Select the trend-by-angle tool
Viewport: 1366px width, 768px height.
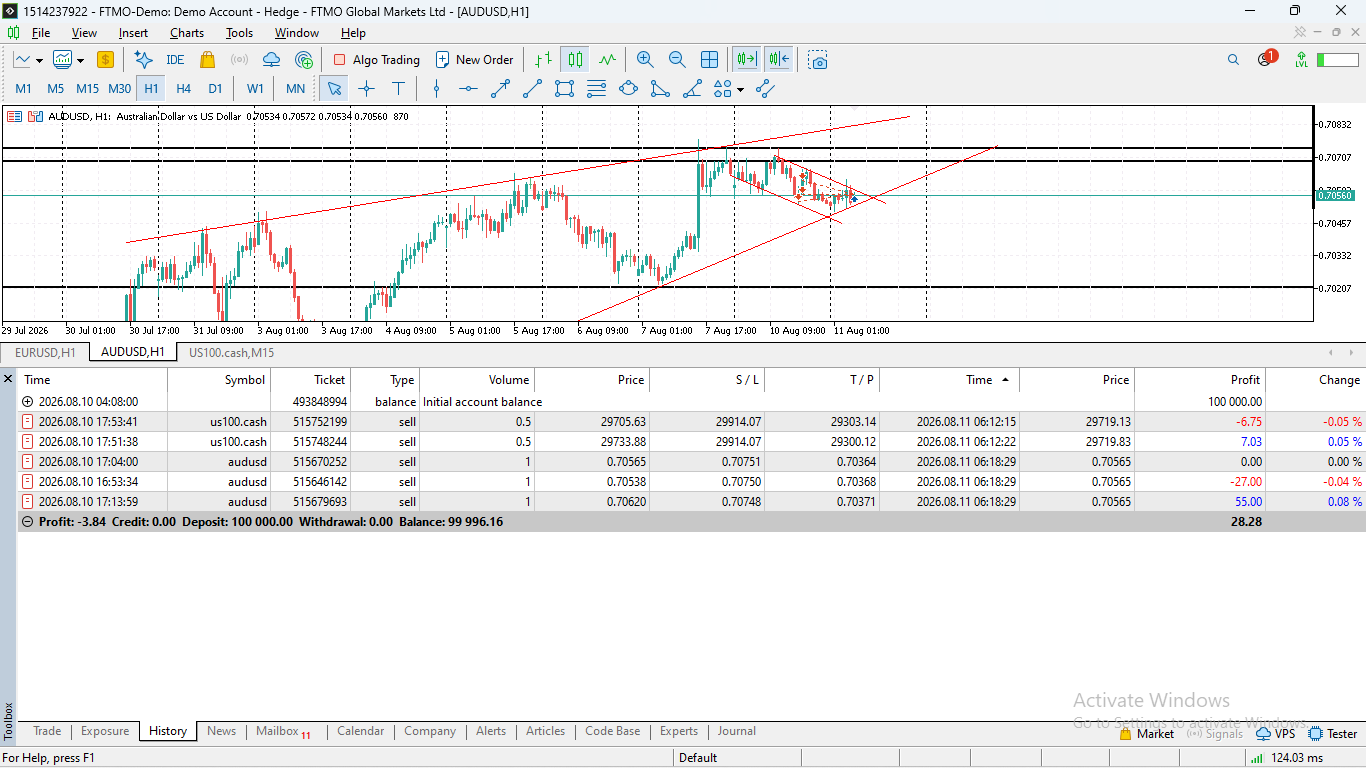(692, 89)
